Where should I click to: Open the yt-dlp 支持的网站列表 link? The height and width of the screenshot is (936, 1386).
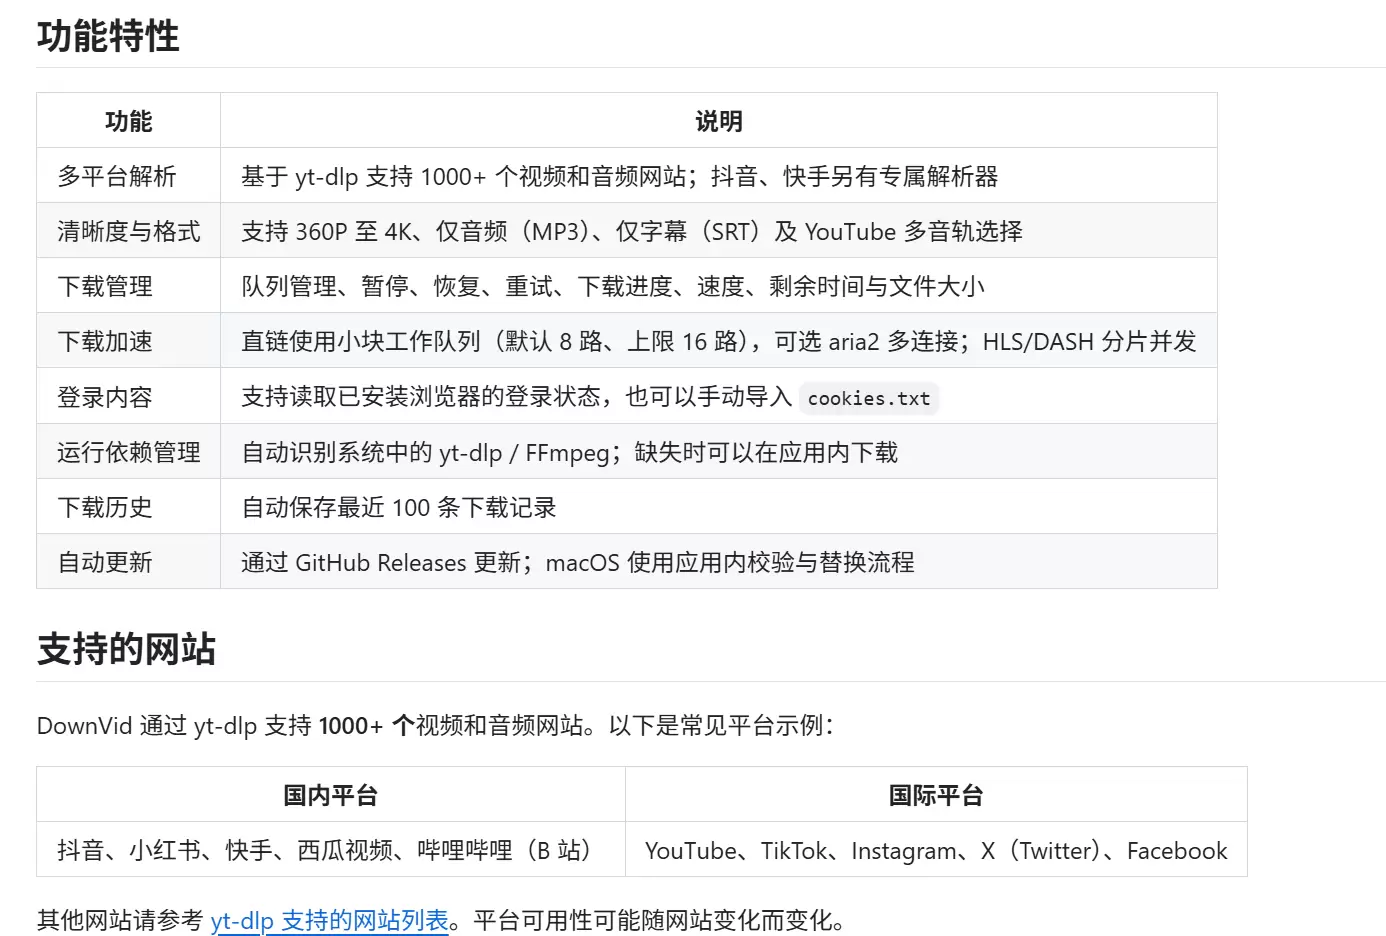(330, 920)
